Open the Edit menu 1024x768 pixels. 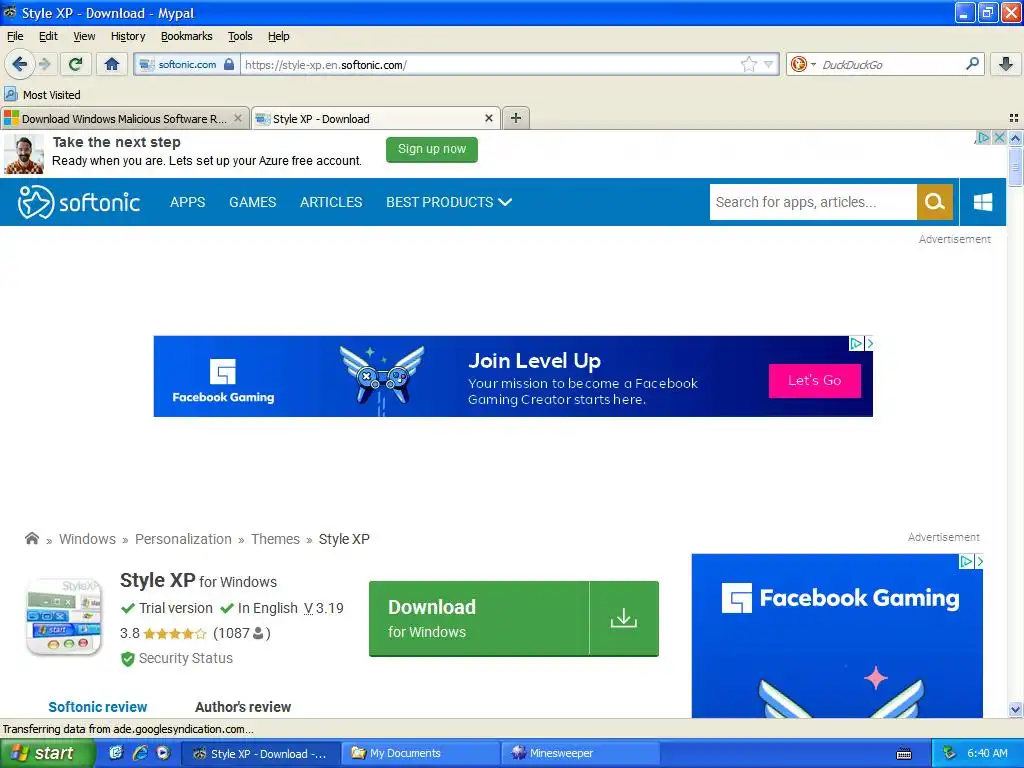[x=48, y=36]
